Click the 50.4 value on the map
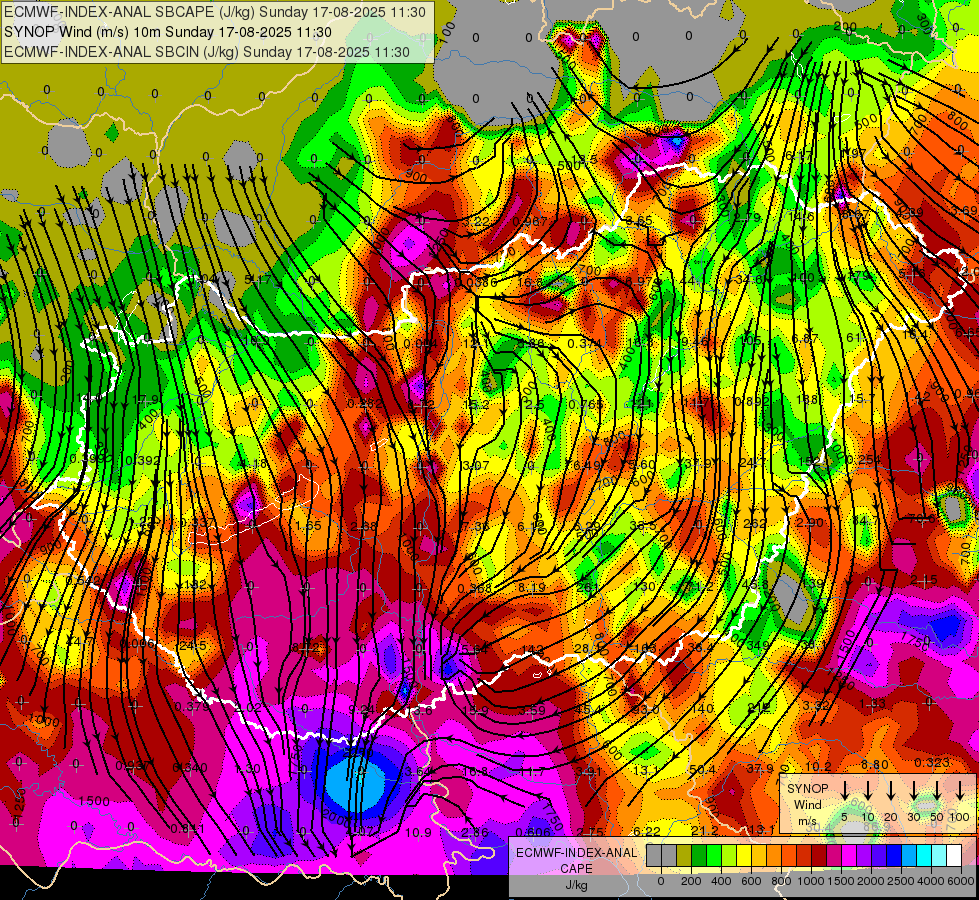The width and height of the screenshot is (979, 900). (702, 769)
